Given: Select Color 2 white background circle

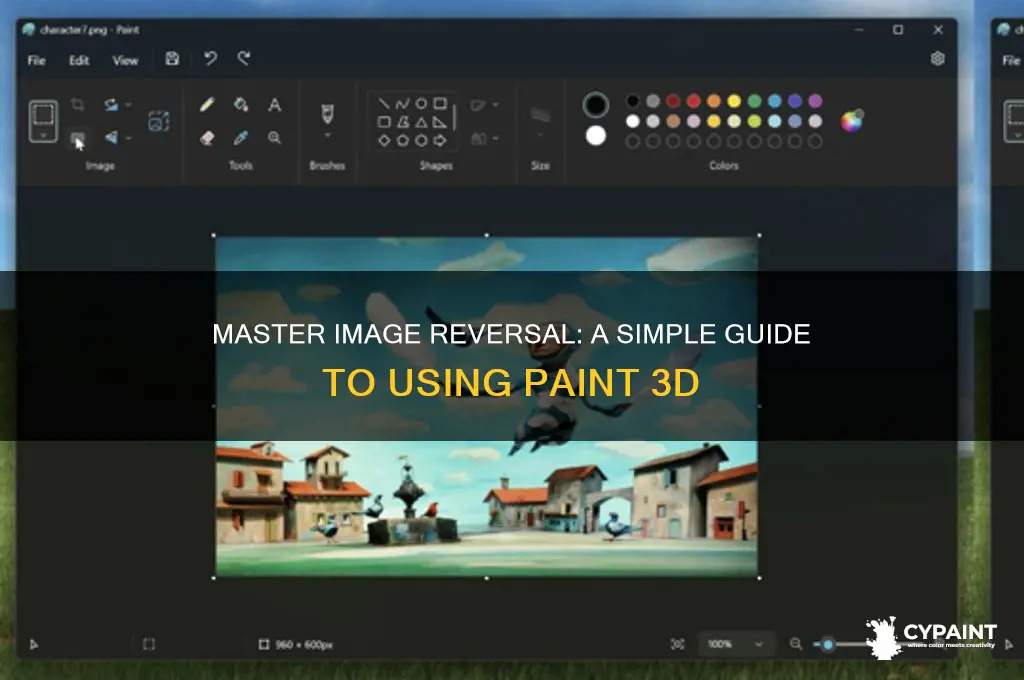Looking at the screenshot, I should 596,136.
